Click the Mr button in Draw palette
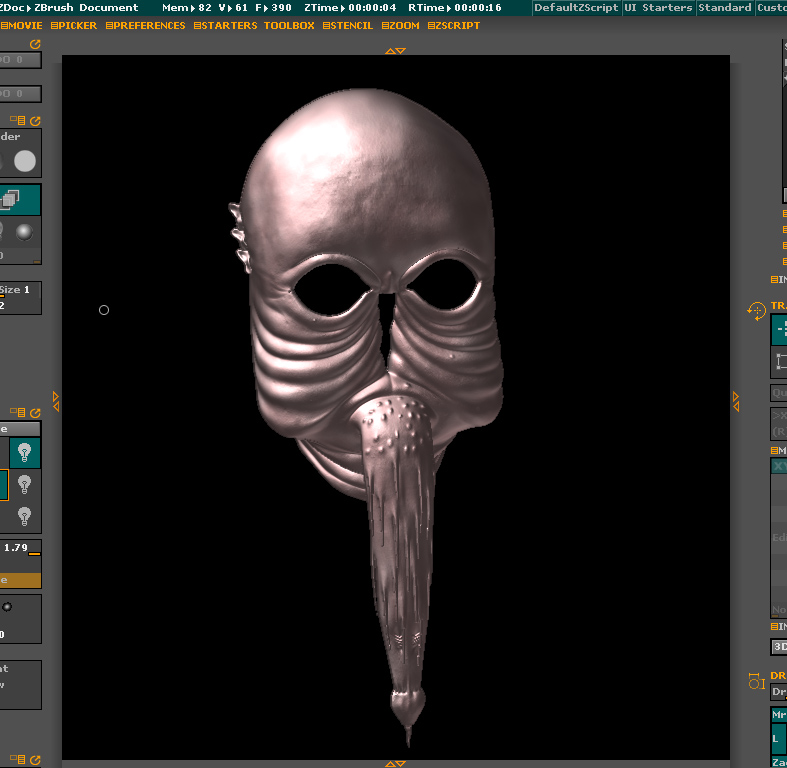This screenshot has width=787, height=768. tap(779, 715)
